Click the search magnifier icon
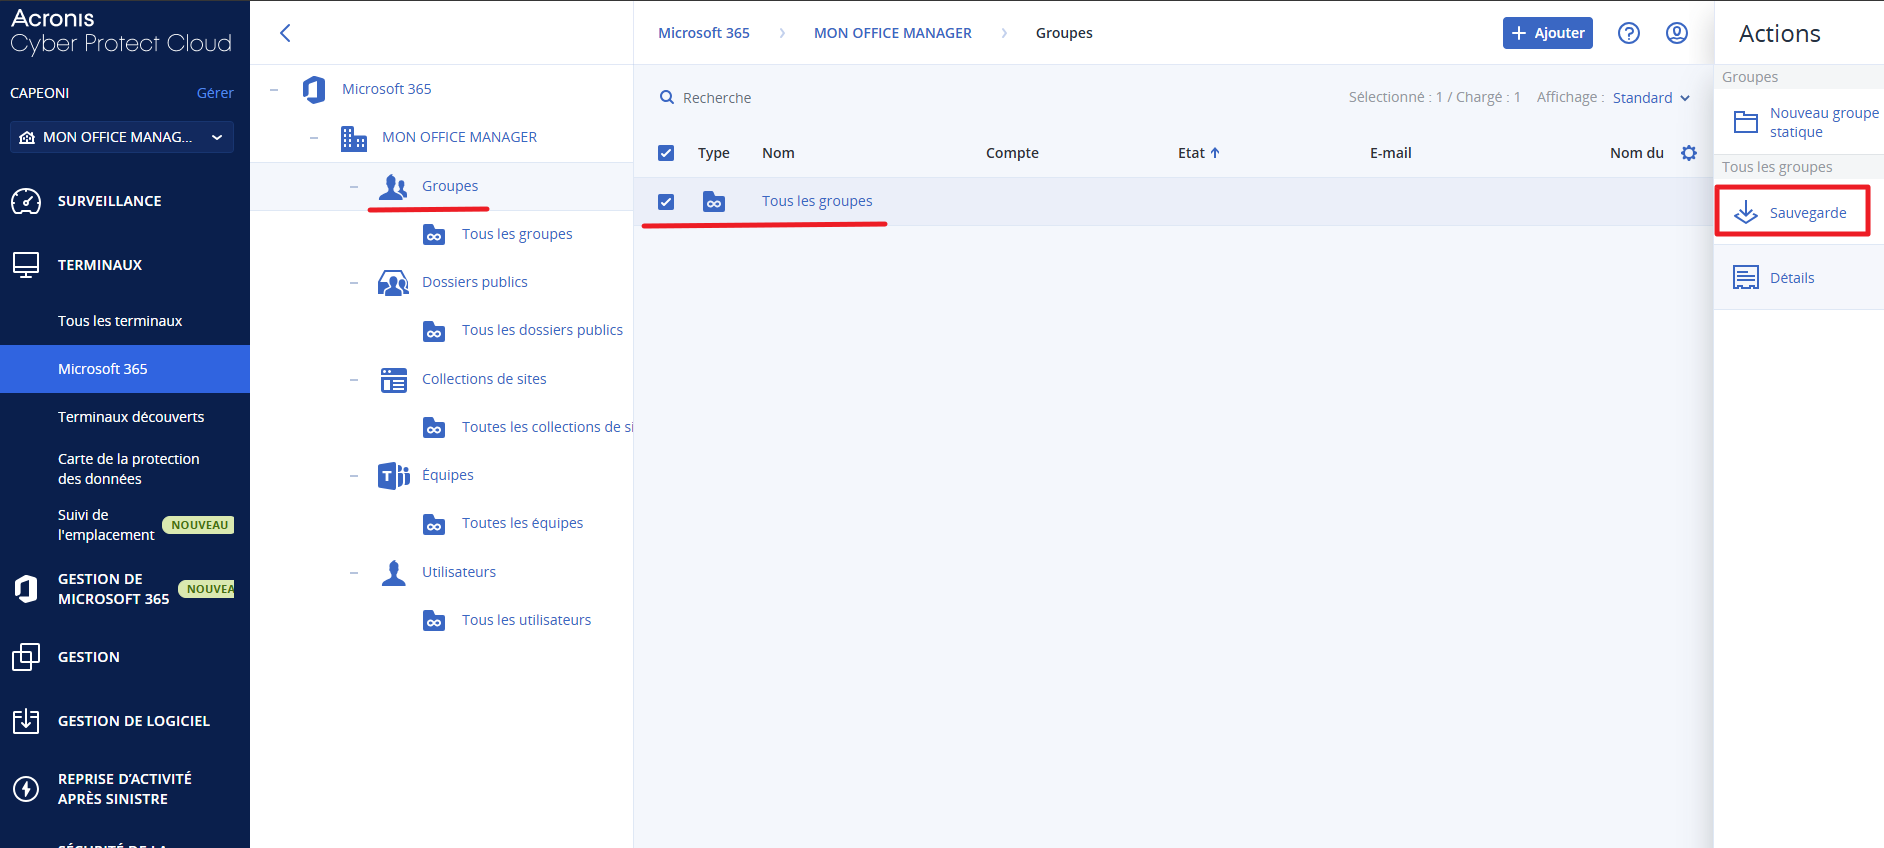Viewport: 1884px width, 848px height. (667, 98)
